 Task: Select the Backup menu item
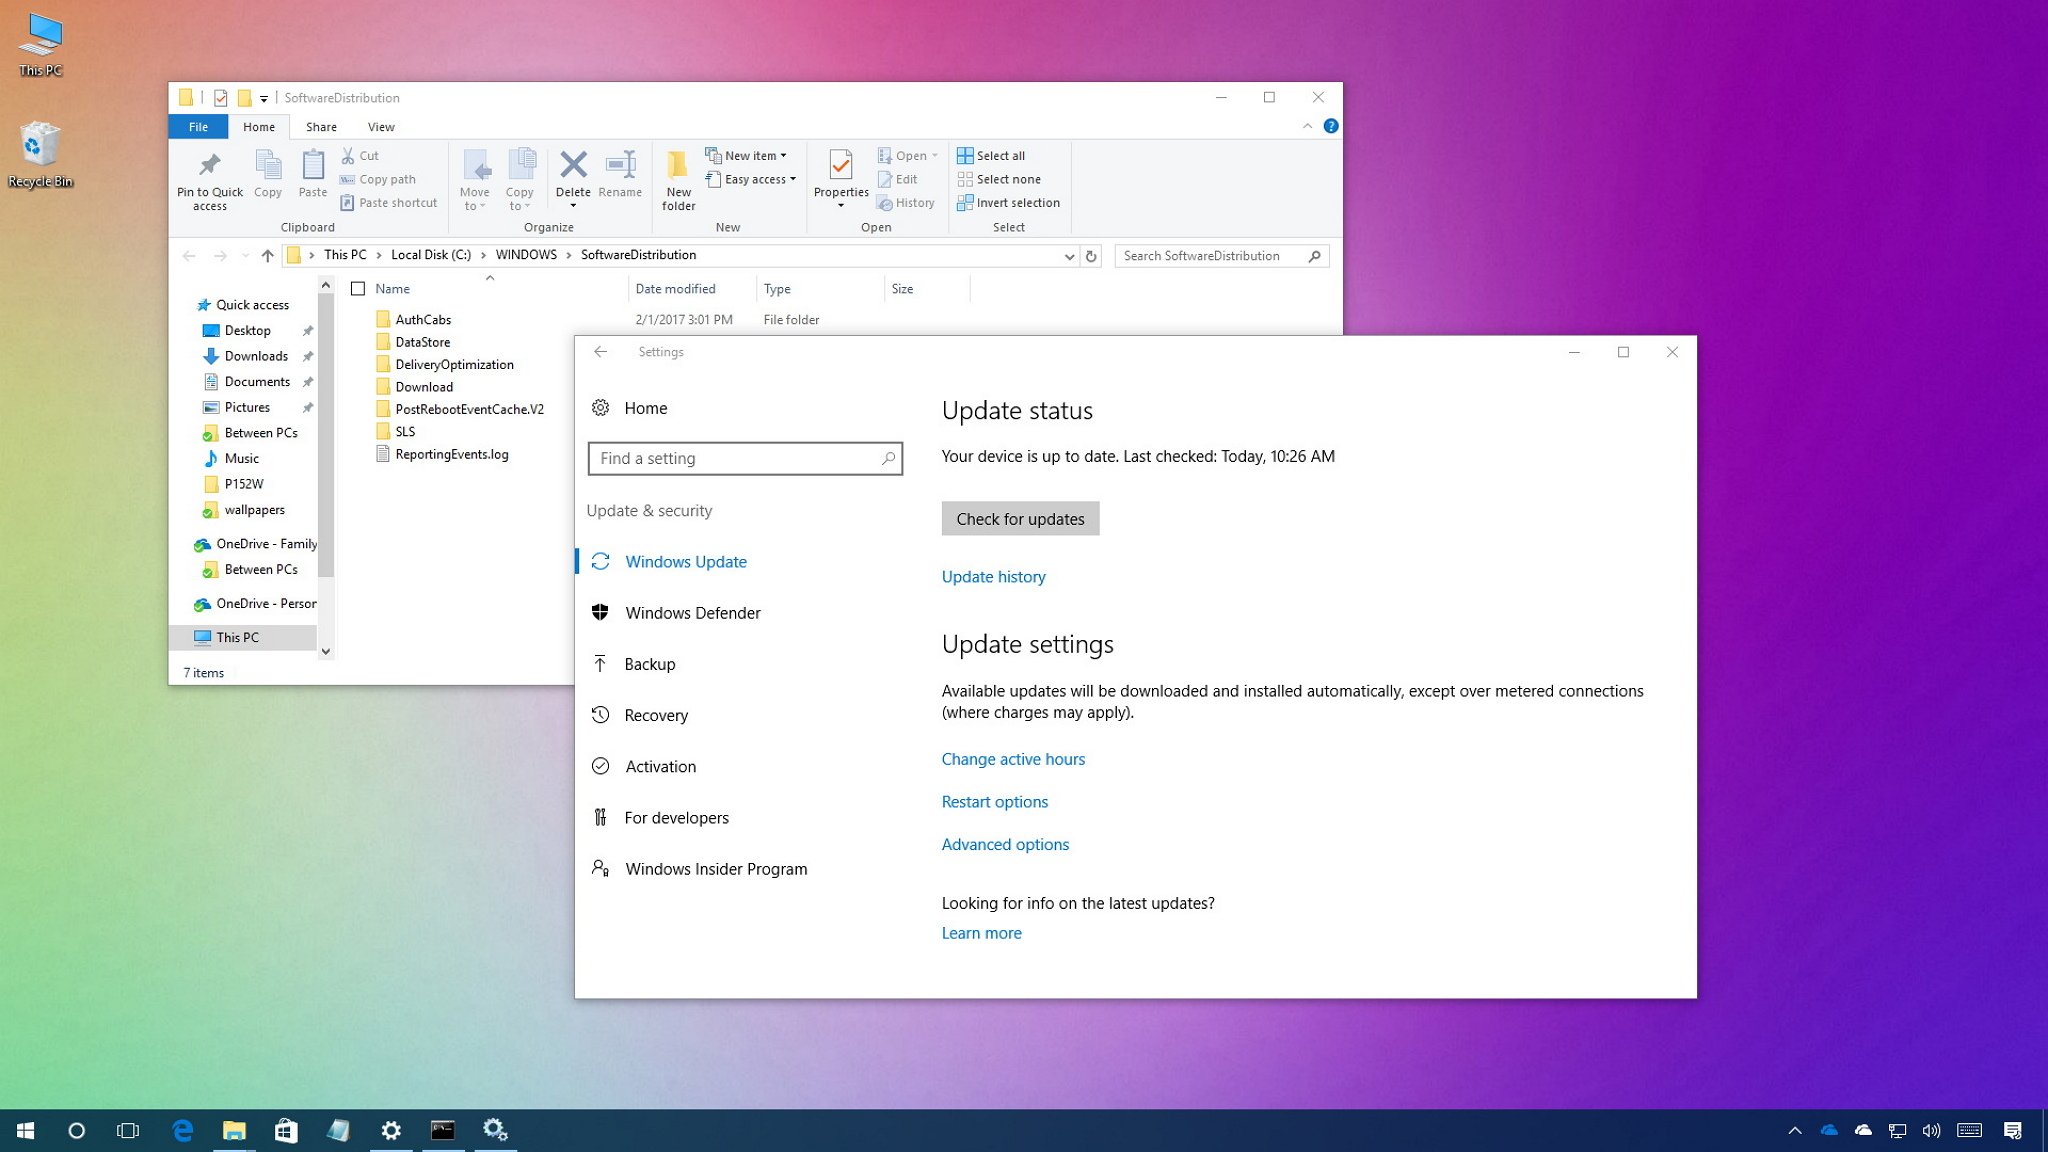click(x=650, y=664)
